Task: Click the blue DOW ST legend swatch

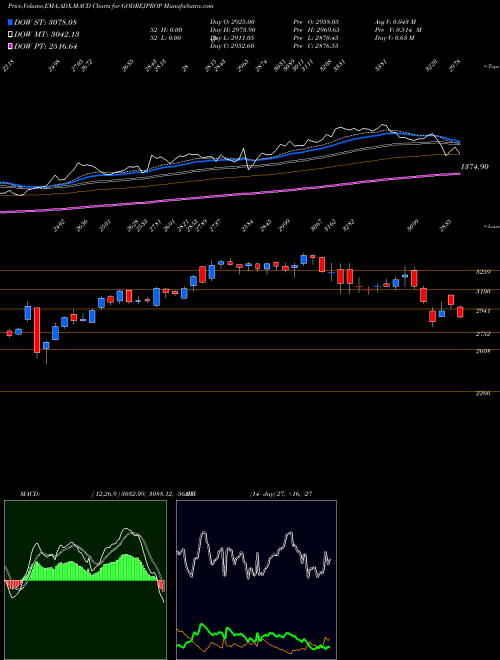Action: [10, 23]
